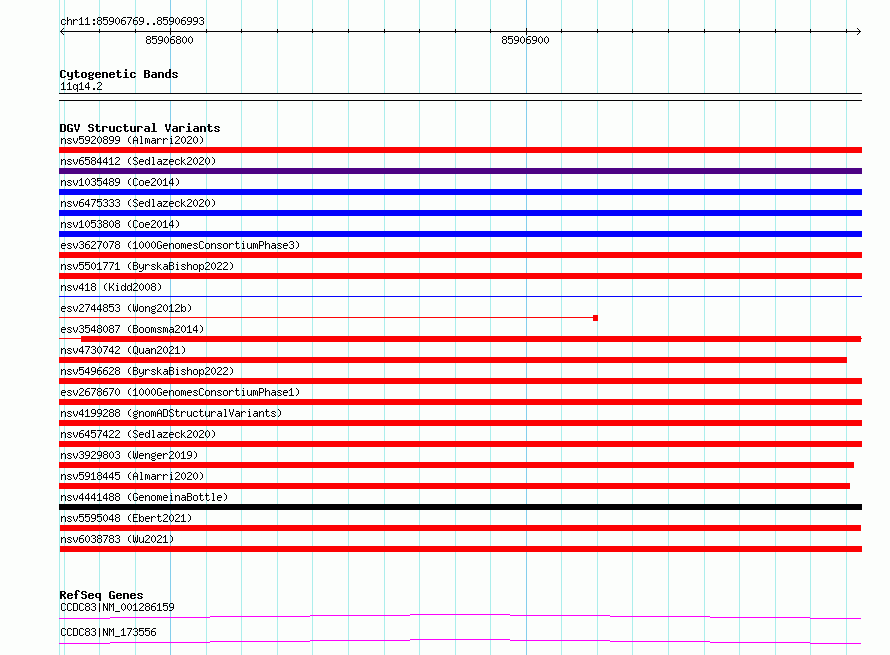Click the thin blue line of nsv418
Image resolution: width=890 pixels, height=655 pixels.
click(460, 296)
